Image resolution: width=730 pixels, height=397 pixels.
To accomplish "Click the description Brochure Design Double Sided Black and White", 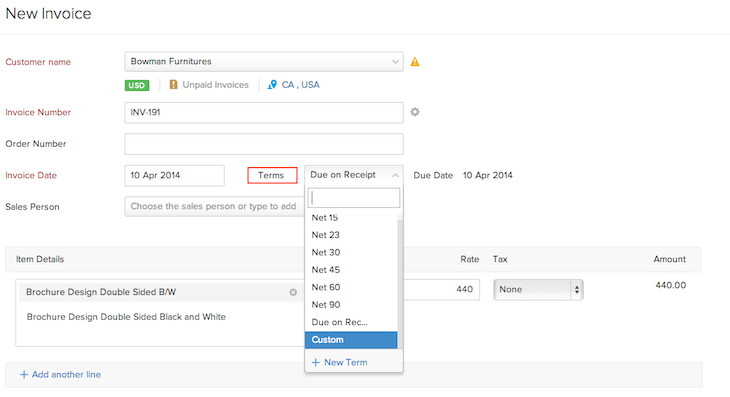I will click(x=126, y=317).
